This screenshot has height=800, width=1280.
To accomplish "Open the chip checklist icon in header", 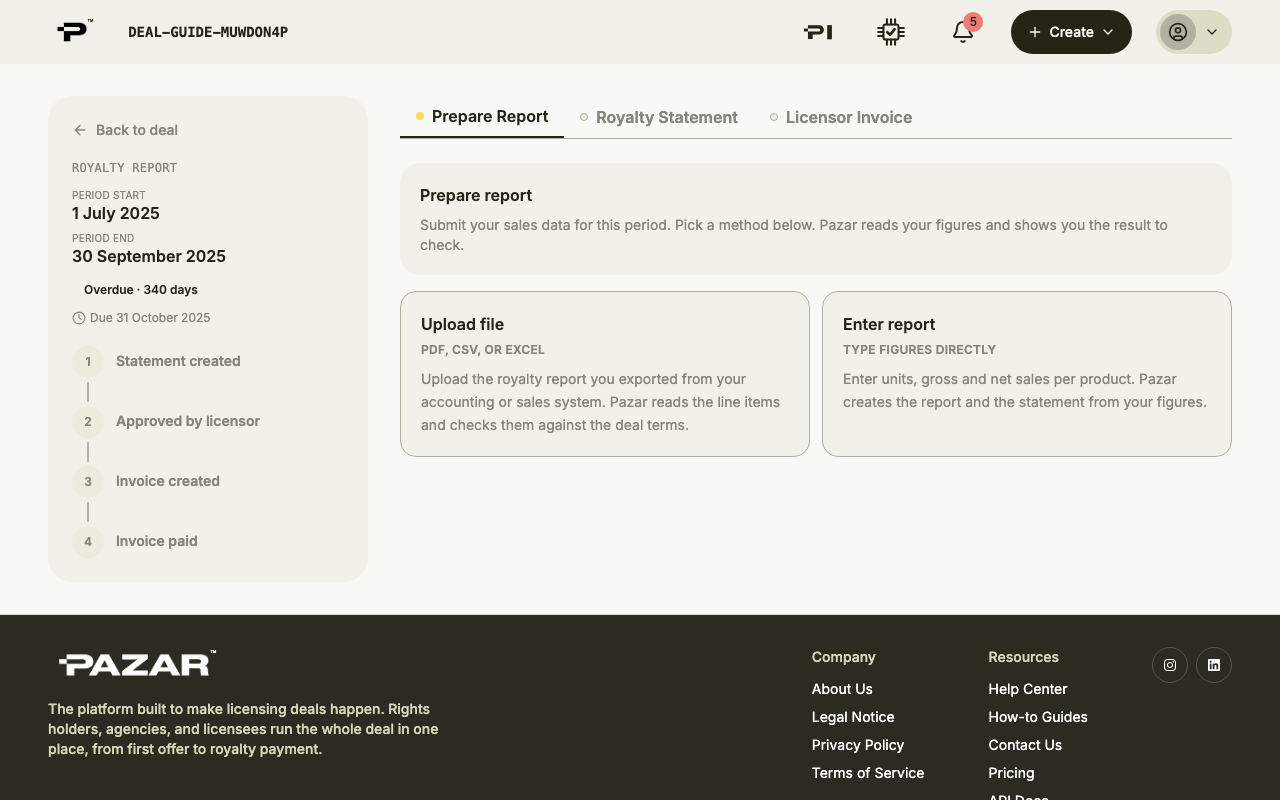I will [891, 32].
